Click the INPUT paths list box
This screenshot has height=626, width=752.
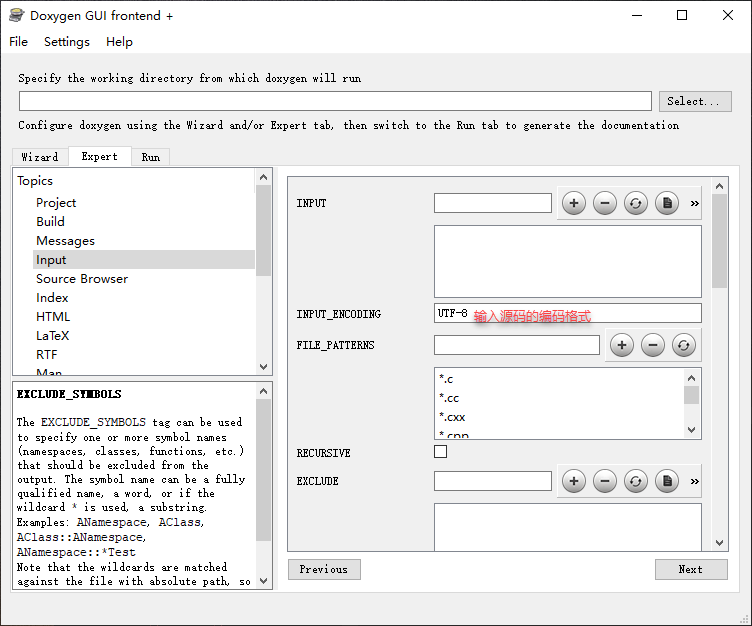(568, 261)
